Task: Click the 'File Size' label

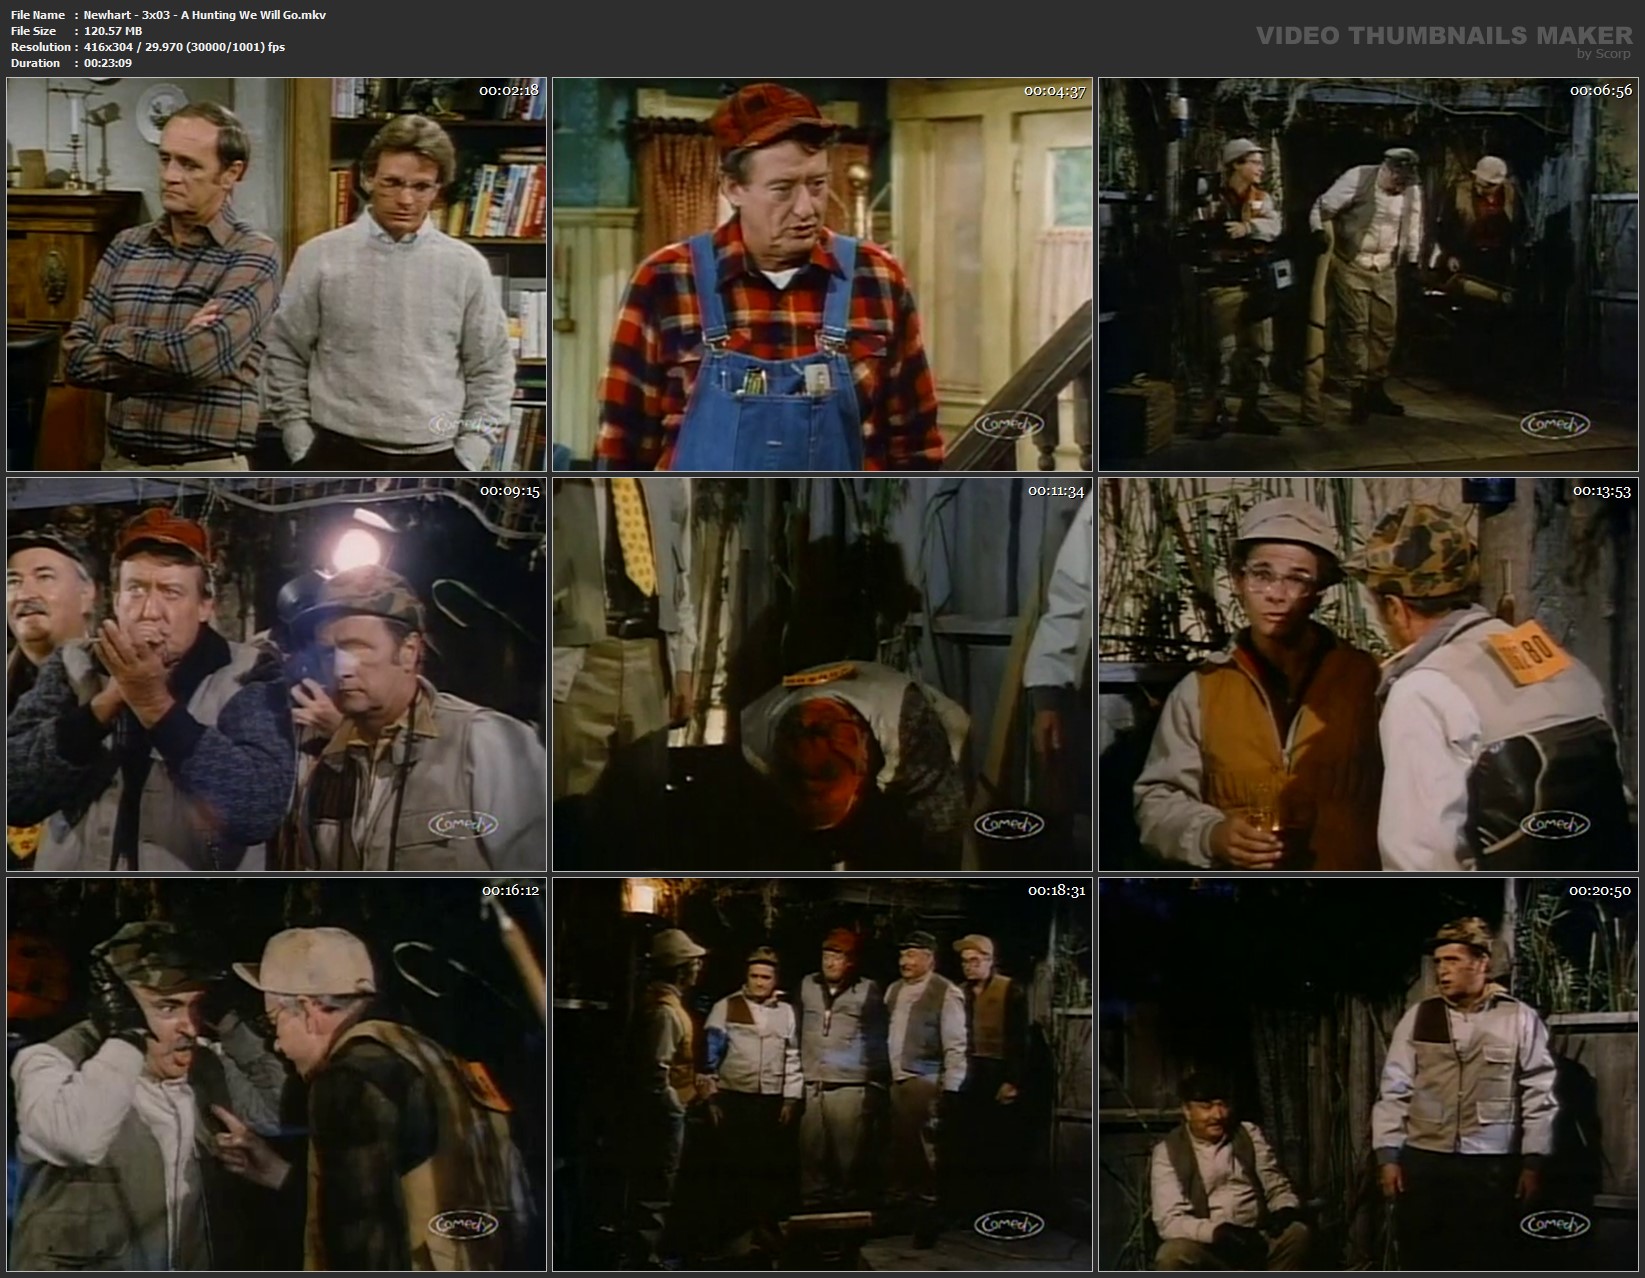Action: [33, 31]
